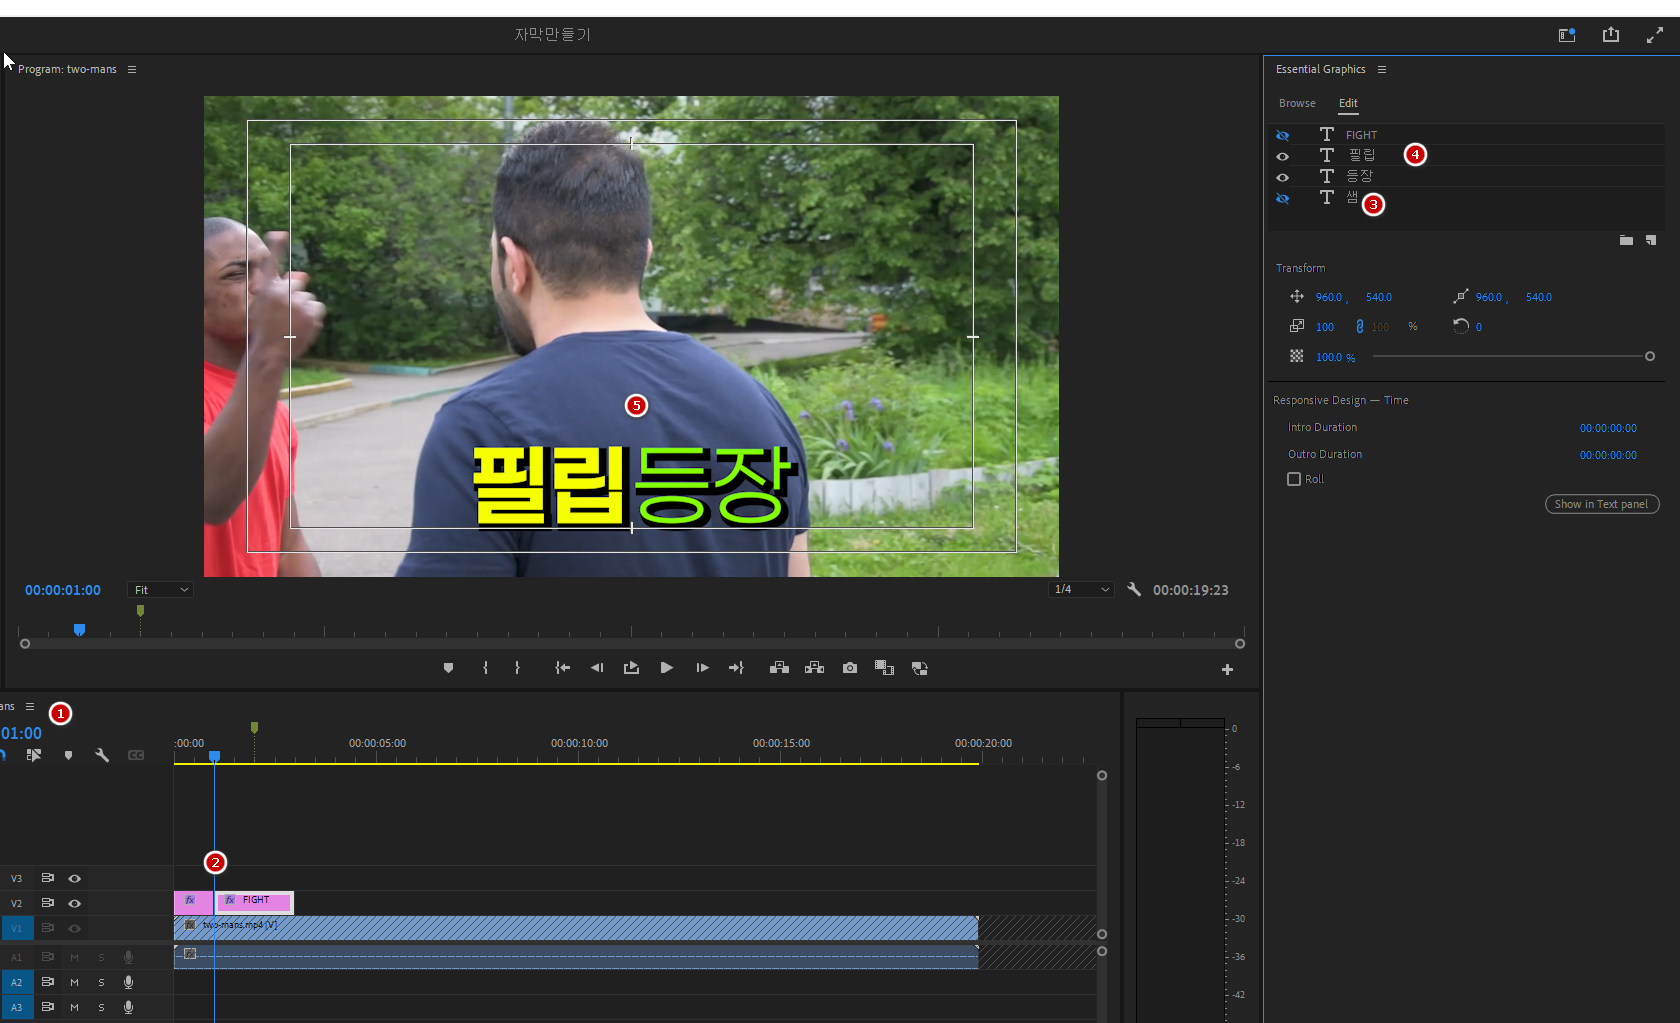
Task: Open the Fit zoom level dropdown
Action: pos(160,590)
